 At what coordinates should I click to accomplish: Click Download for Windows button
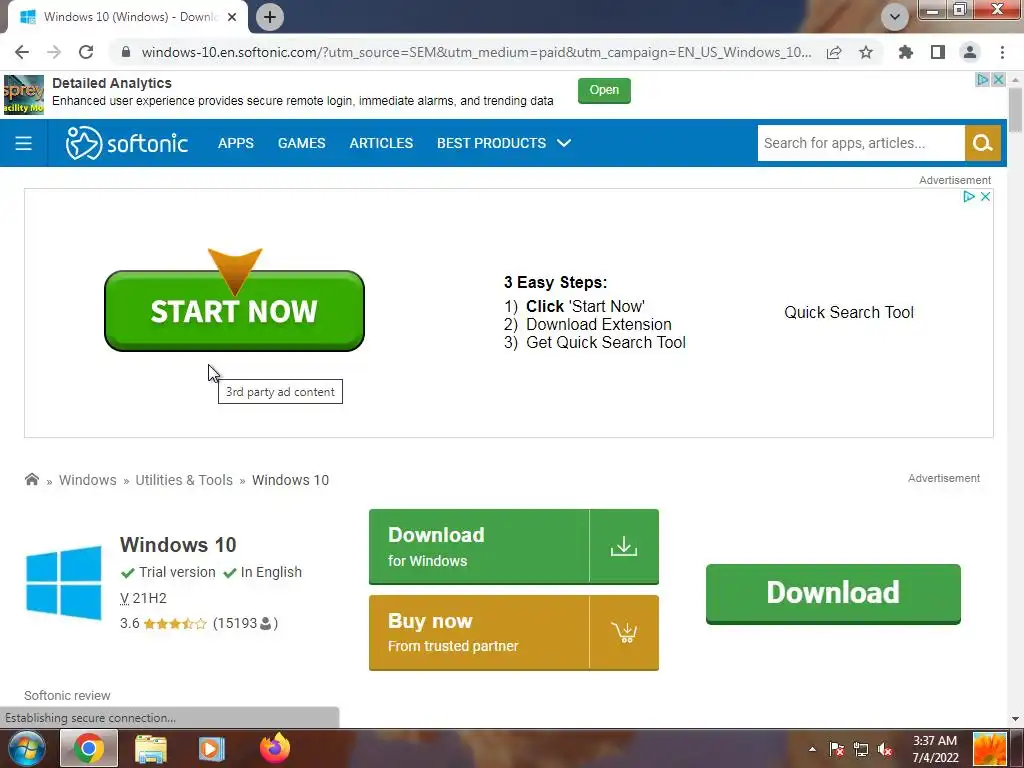click(513, 547)
